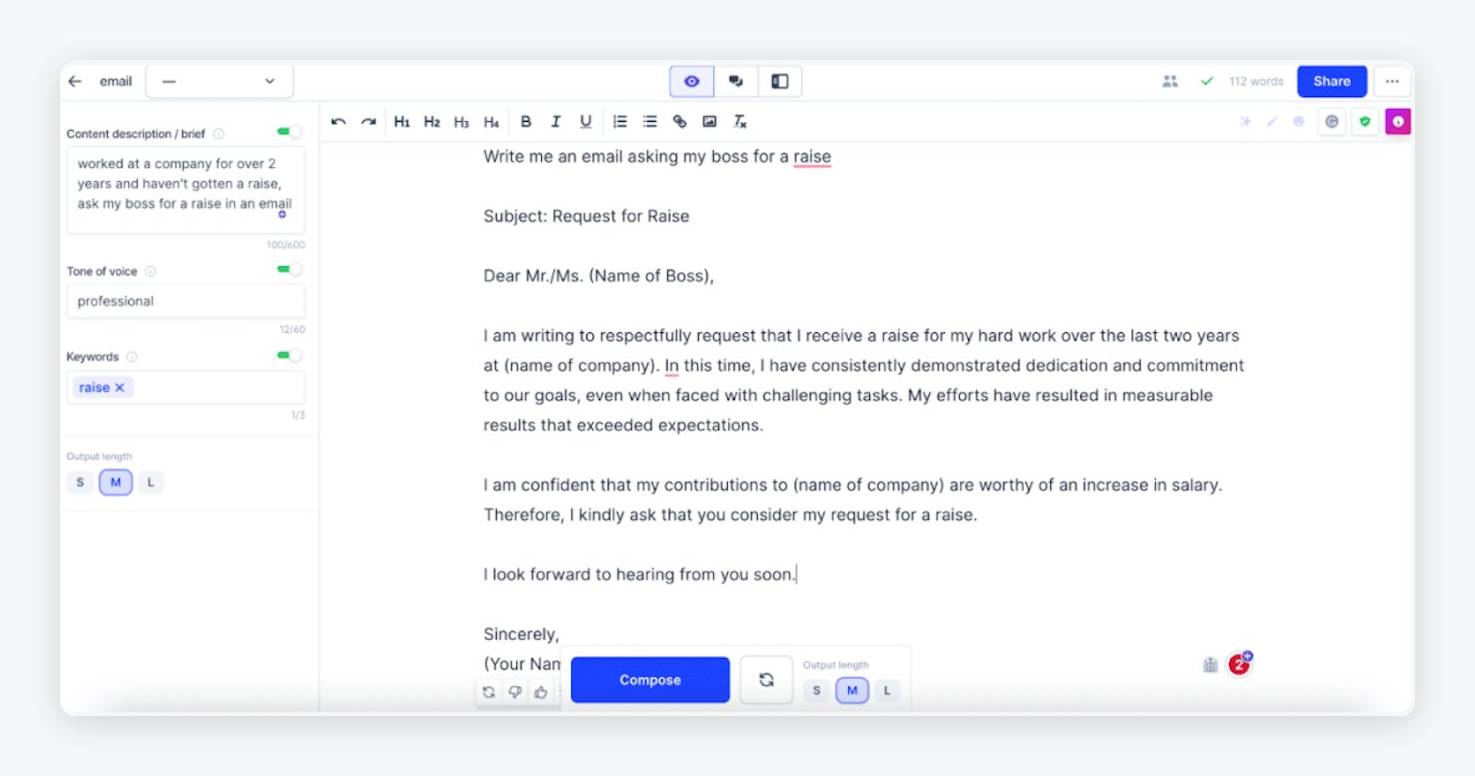Screen dimensions: 1475x776
Task: Show info for Tone of voice
Action: click(151, 271)
